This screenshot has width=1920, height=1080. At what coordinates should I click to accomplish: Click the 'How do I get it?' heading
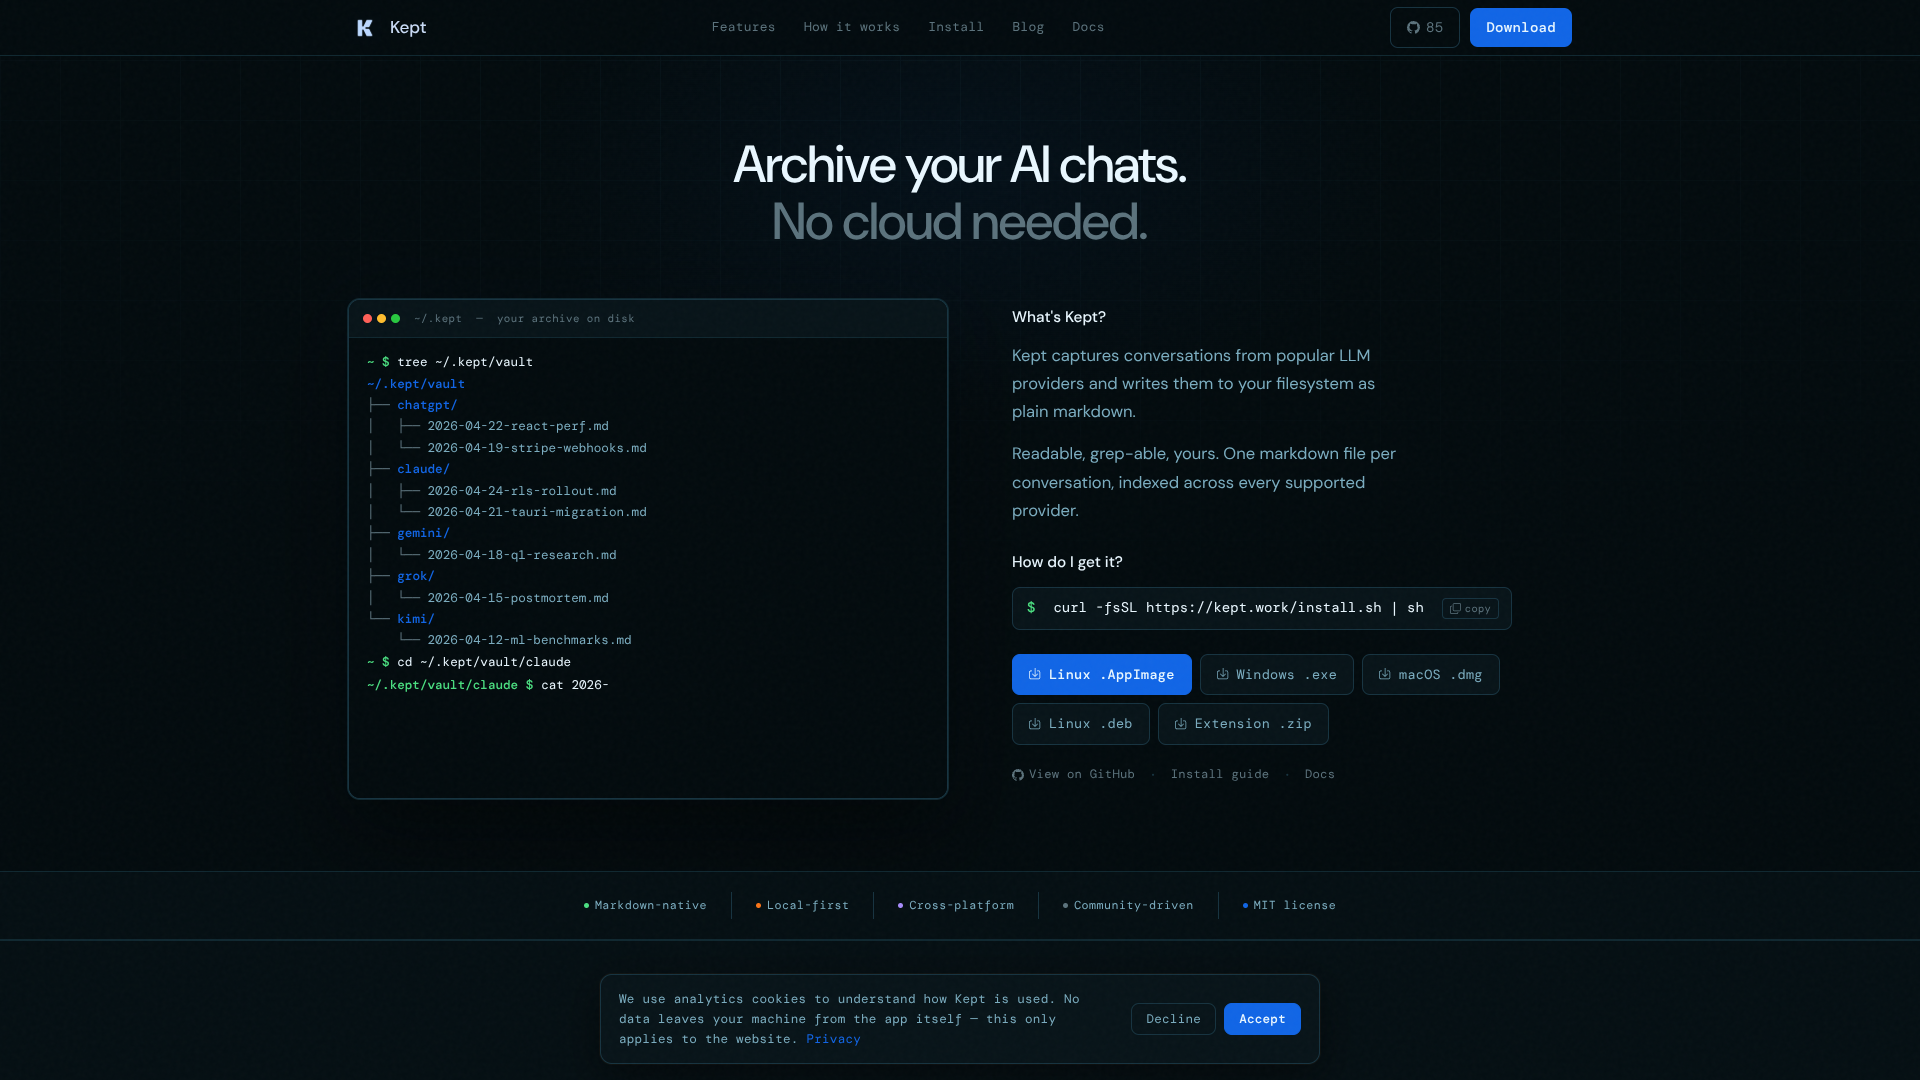click(1067, 562)
